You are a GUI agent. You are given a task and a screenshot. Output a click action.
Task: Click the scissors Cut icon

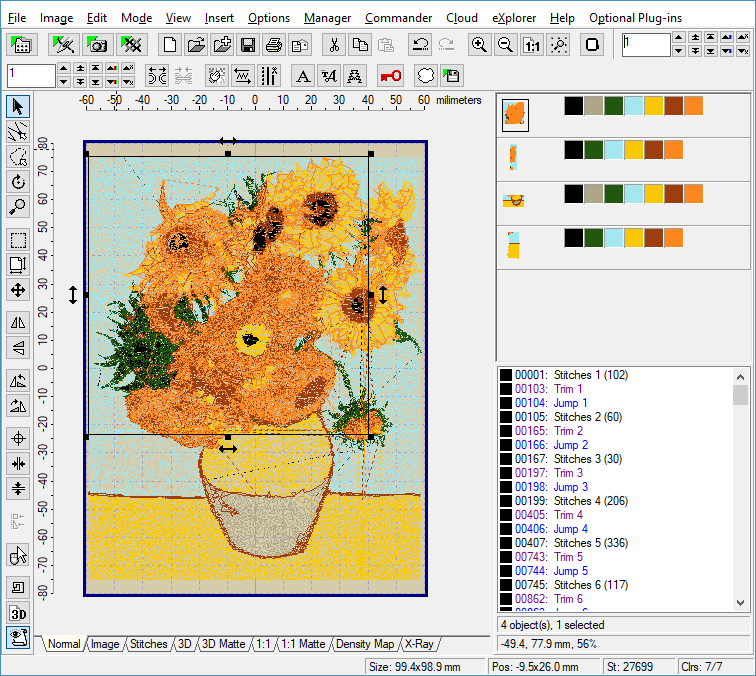[335, 45]
